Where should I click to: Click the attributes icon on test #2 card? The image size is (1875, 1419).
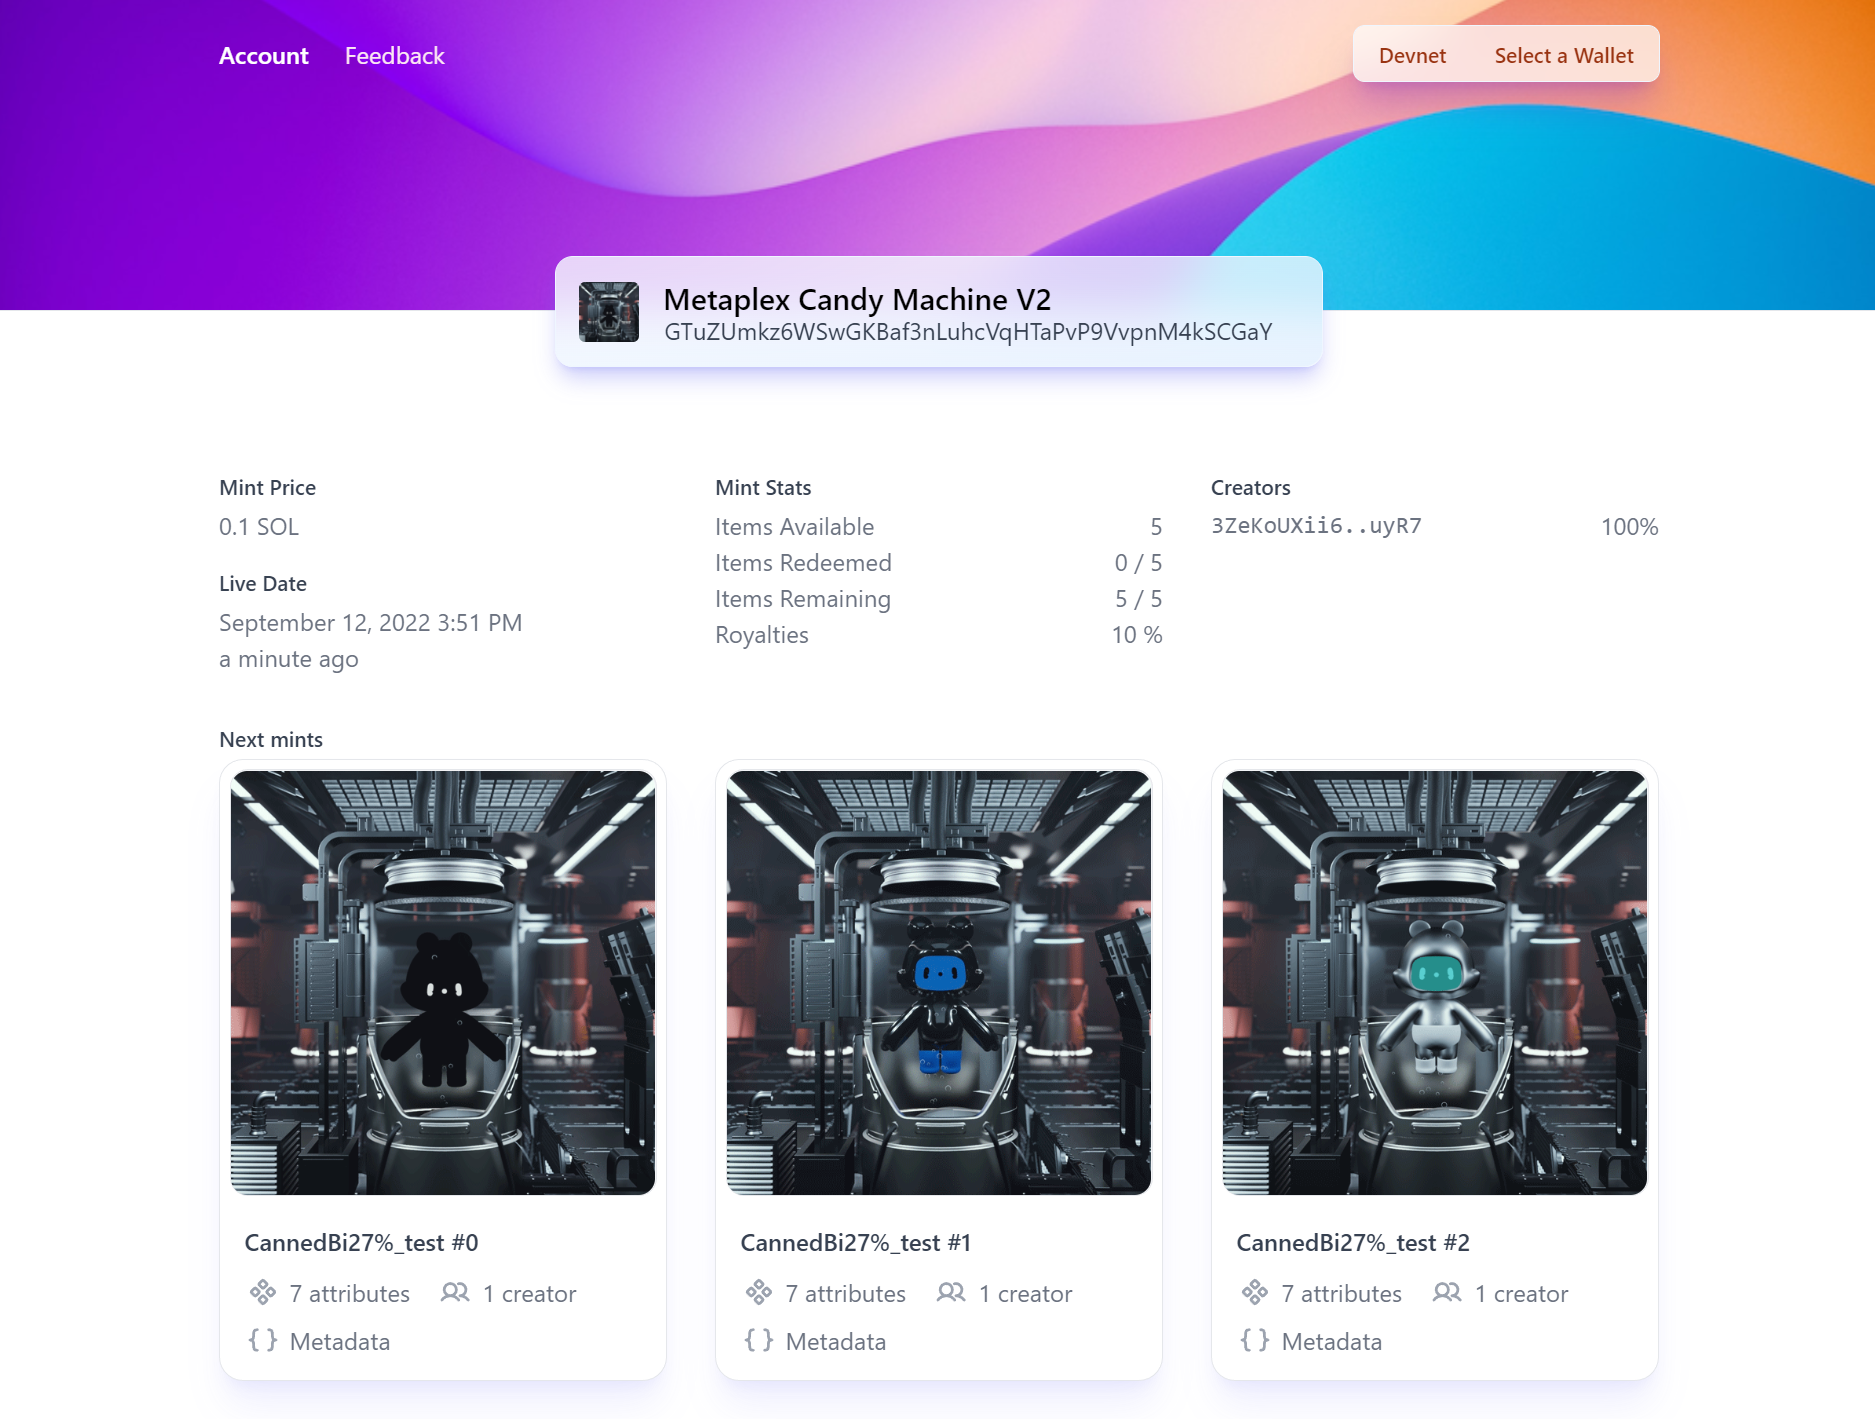[x=1255, y=1293]
